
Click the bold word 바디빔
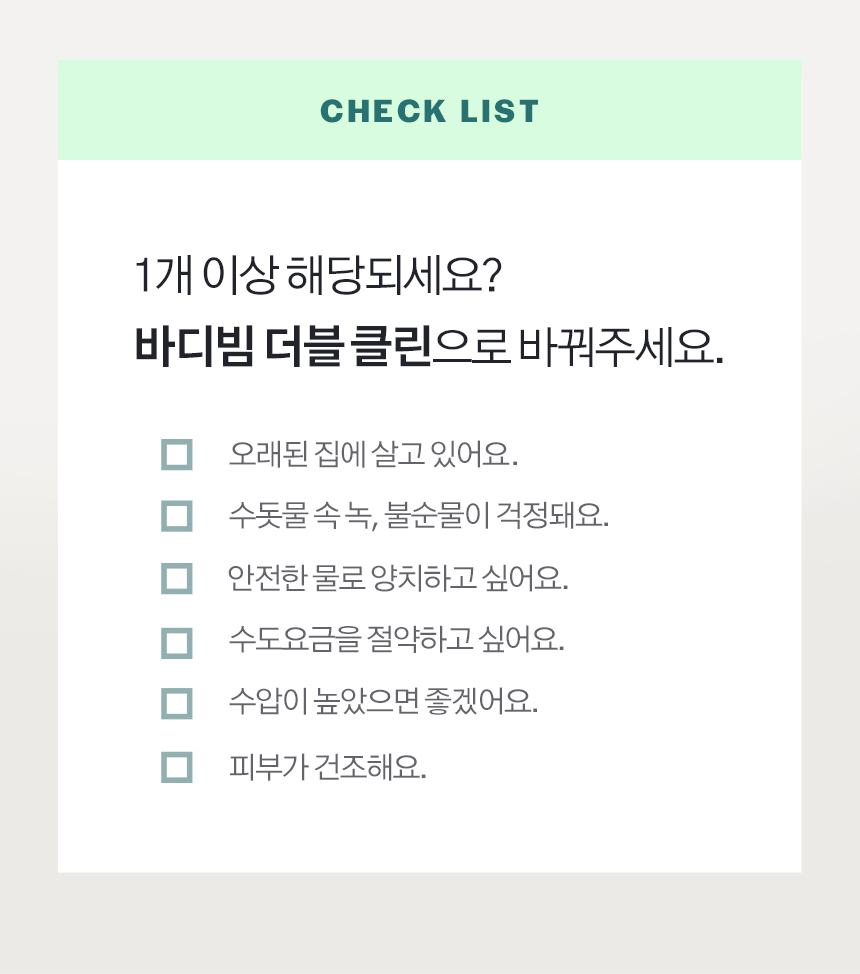194,345
